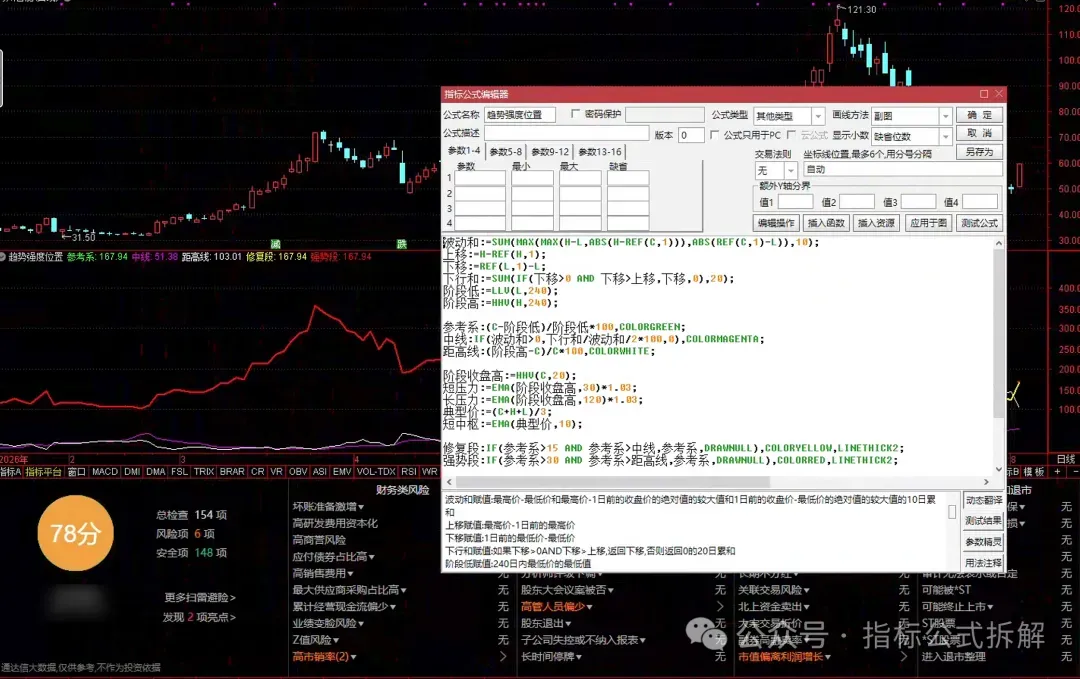Click the 确定 button in formula editor

[x=979, y=115]
